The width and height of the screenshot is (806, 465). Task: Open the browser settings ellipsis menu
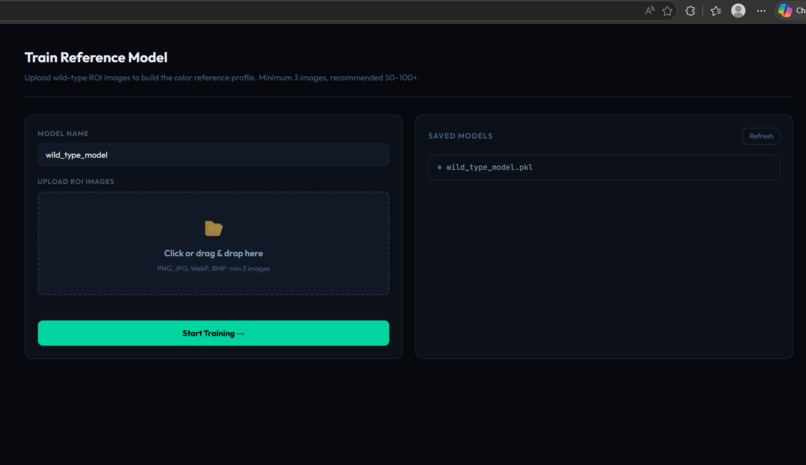point(761,11)
